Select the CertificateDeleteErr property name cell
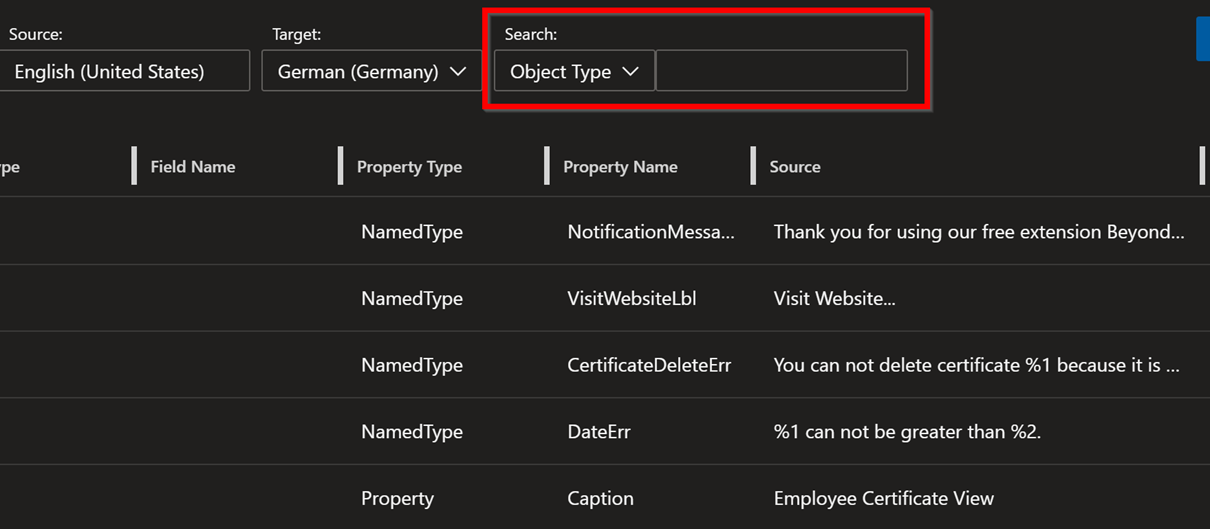Viewport: 1210px width, 529px height. click(x=649, y=365)
